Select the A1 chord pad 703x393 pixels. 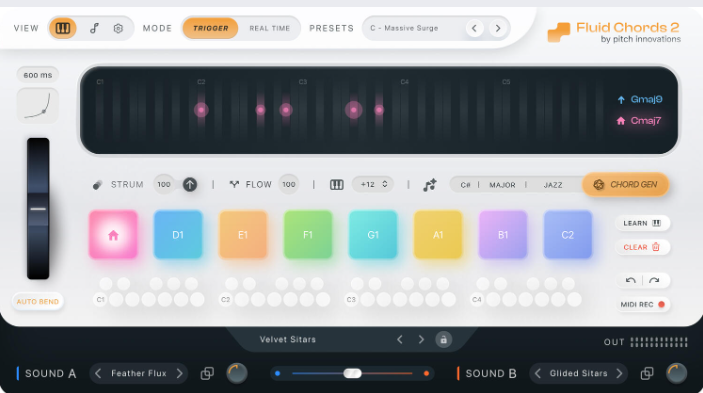pyautogui.click(x=438, y=234)
